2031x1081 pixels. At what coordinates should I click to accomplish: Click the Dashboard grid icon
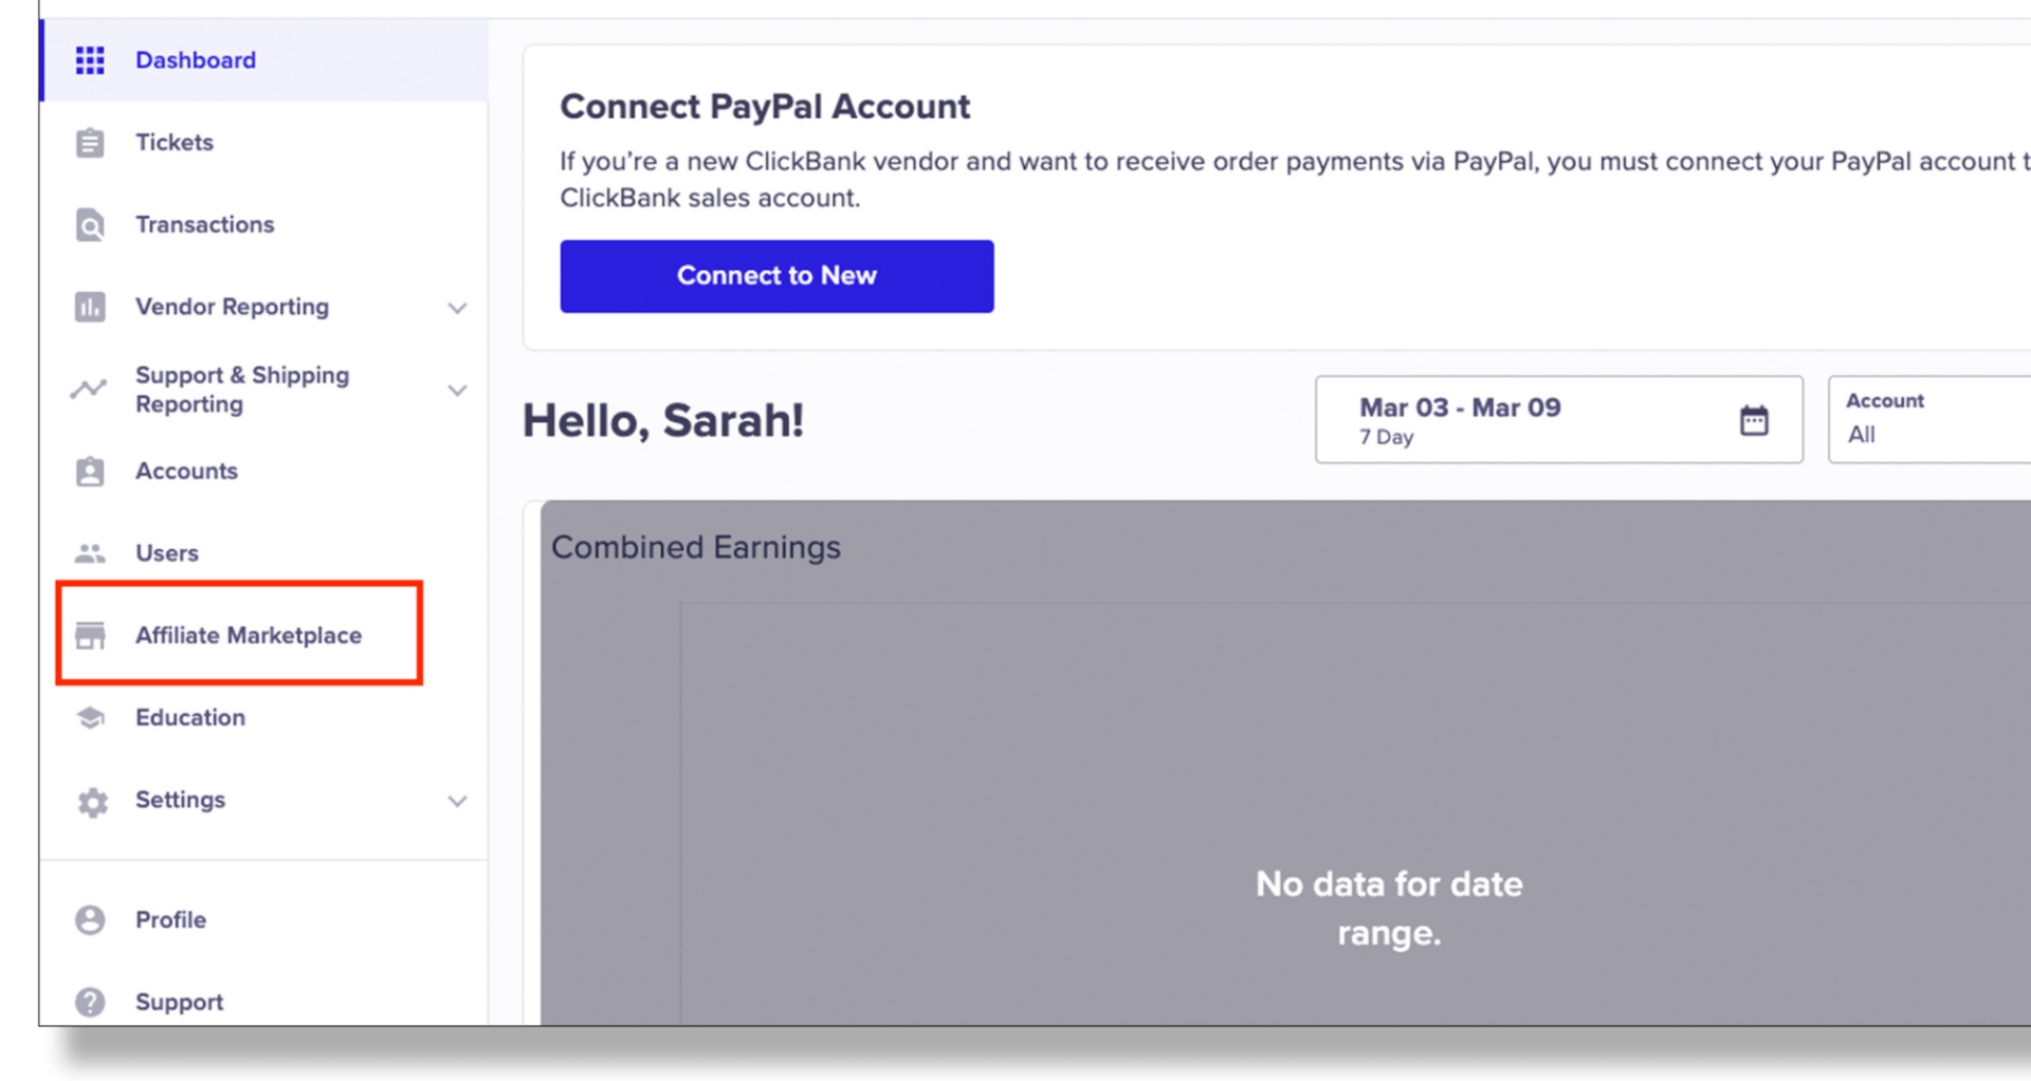coord(90,61)
